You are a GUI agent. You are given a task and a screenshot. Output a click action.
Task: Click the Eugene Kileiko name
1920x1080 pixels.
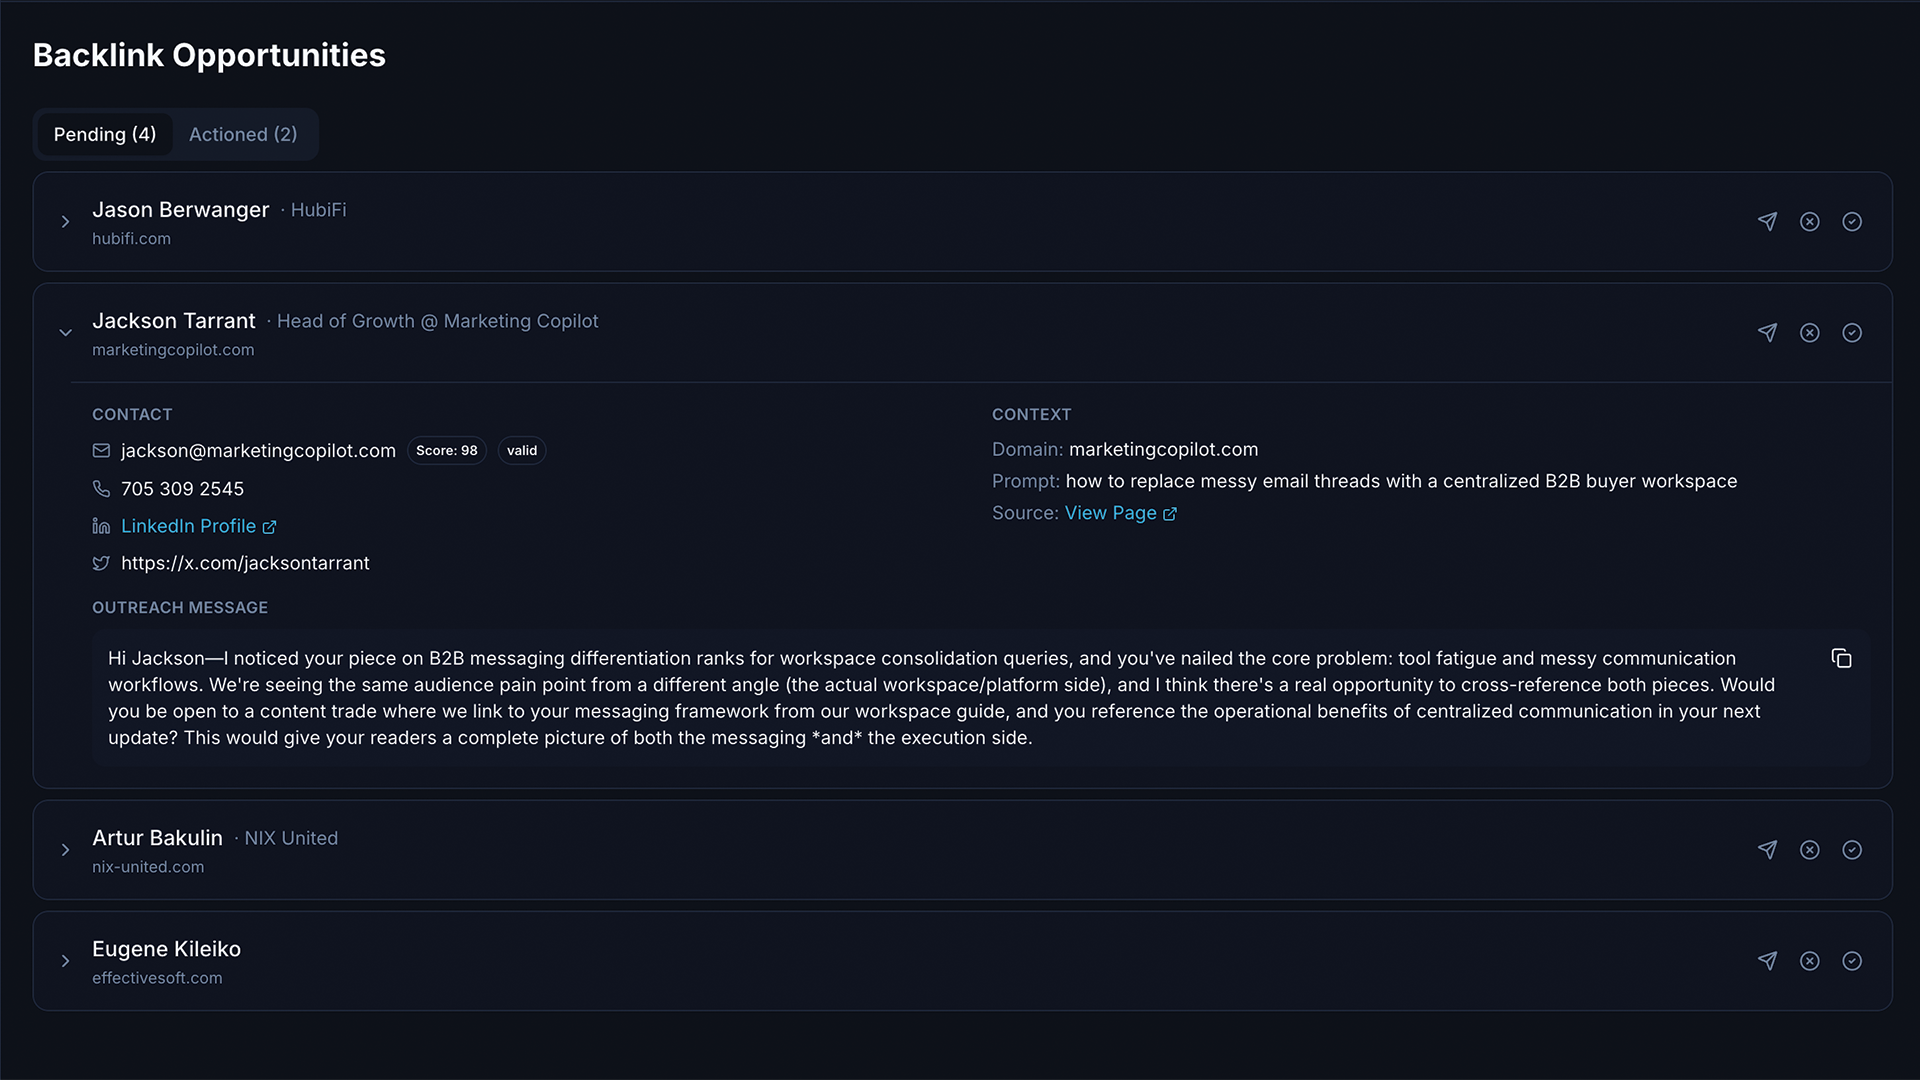166,949
